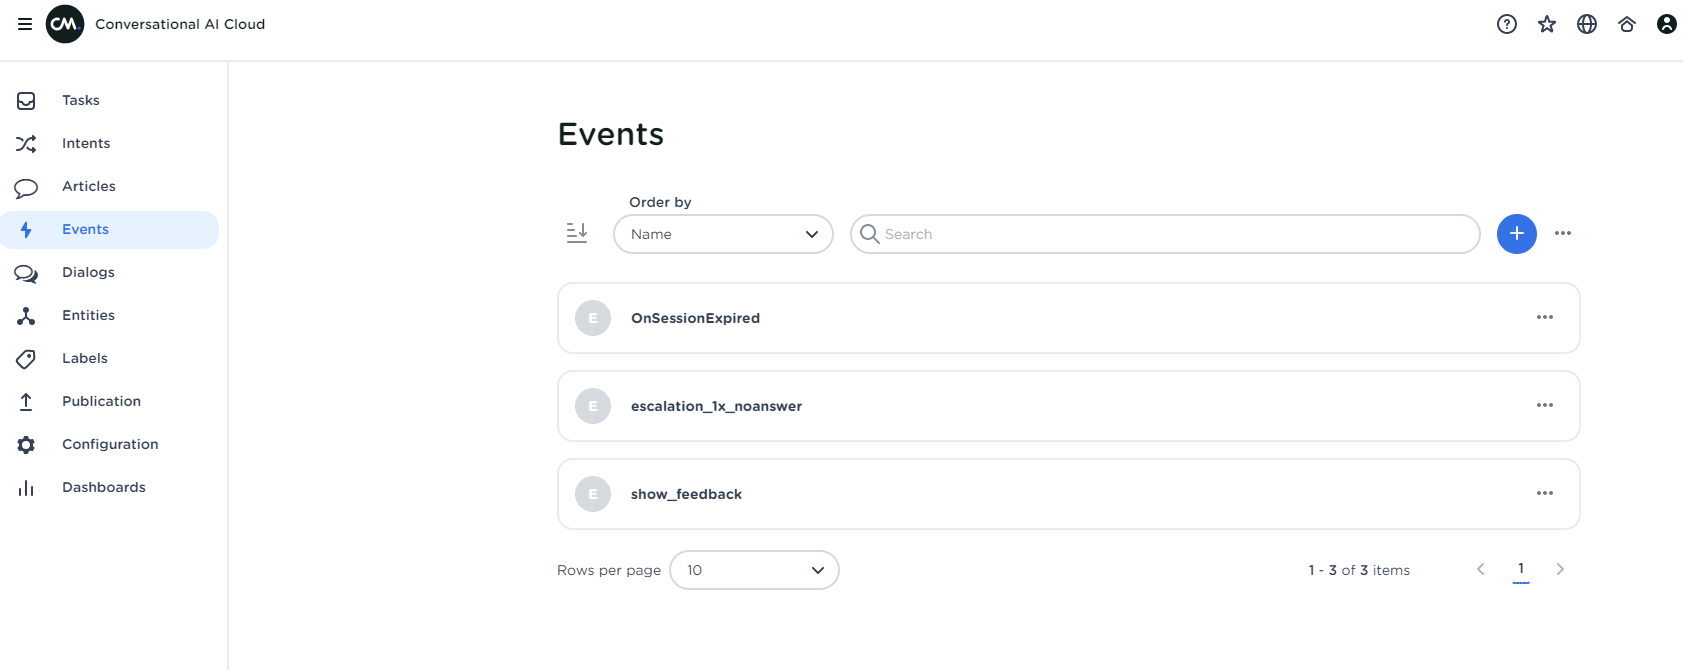Click the globe language icon
The width and height of the screenshot is (1683, 670).
(x=1586, y=24)
